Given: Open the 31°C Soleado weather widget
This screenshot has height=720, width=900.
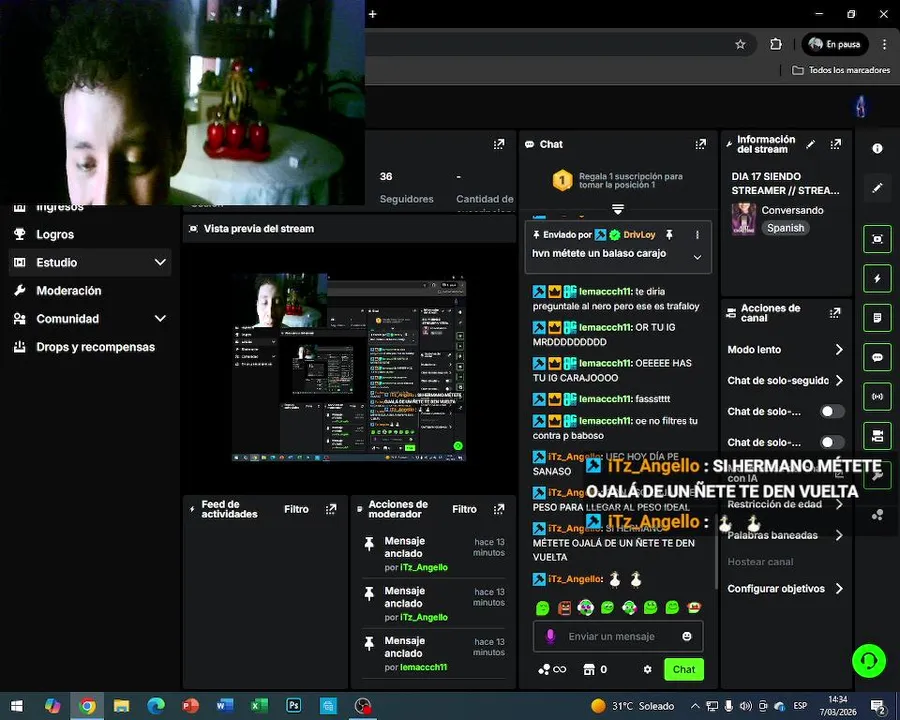Looking at the screenshot, I should coord(633,706).
